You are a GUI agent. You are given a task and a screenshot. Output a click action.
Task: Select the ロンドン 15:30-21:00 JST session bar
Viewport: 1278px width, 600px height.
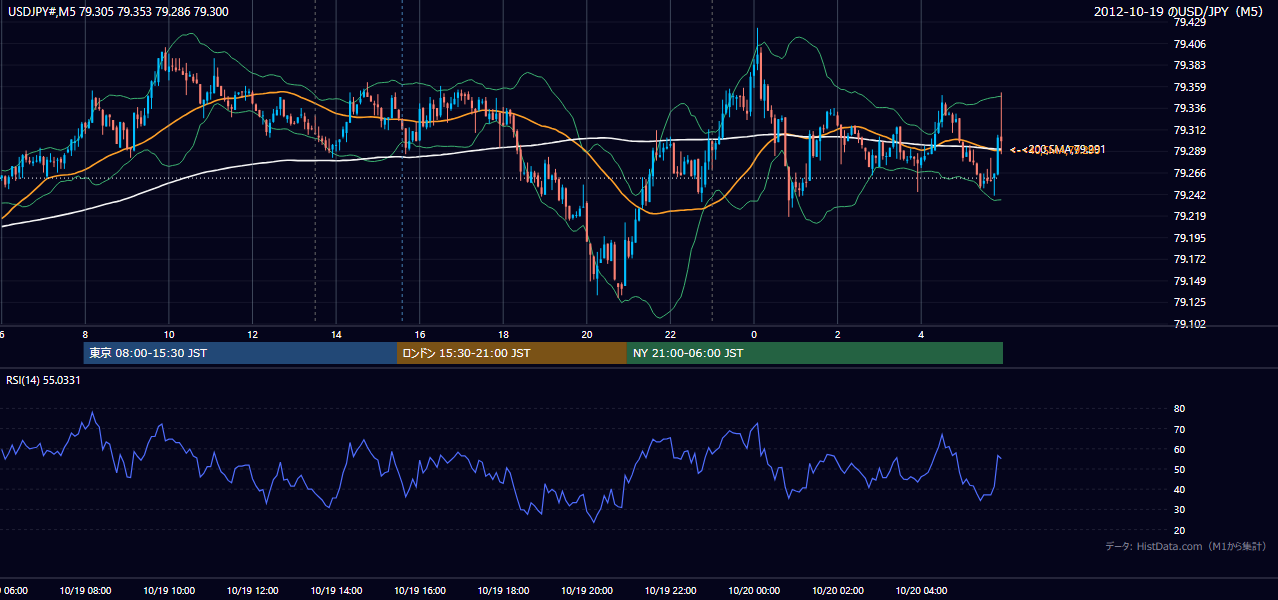pyautogui.click(x=512, y=353)
